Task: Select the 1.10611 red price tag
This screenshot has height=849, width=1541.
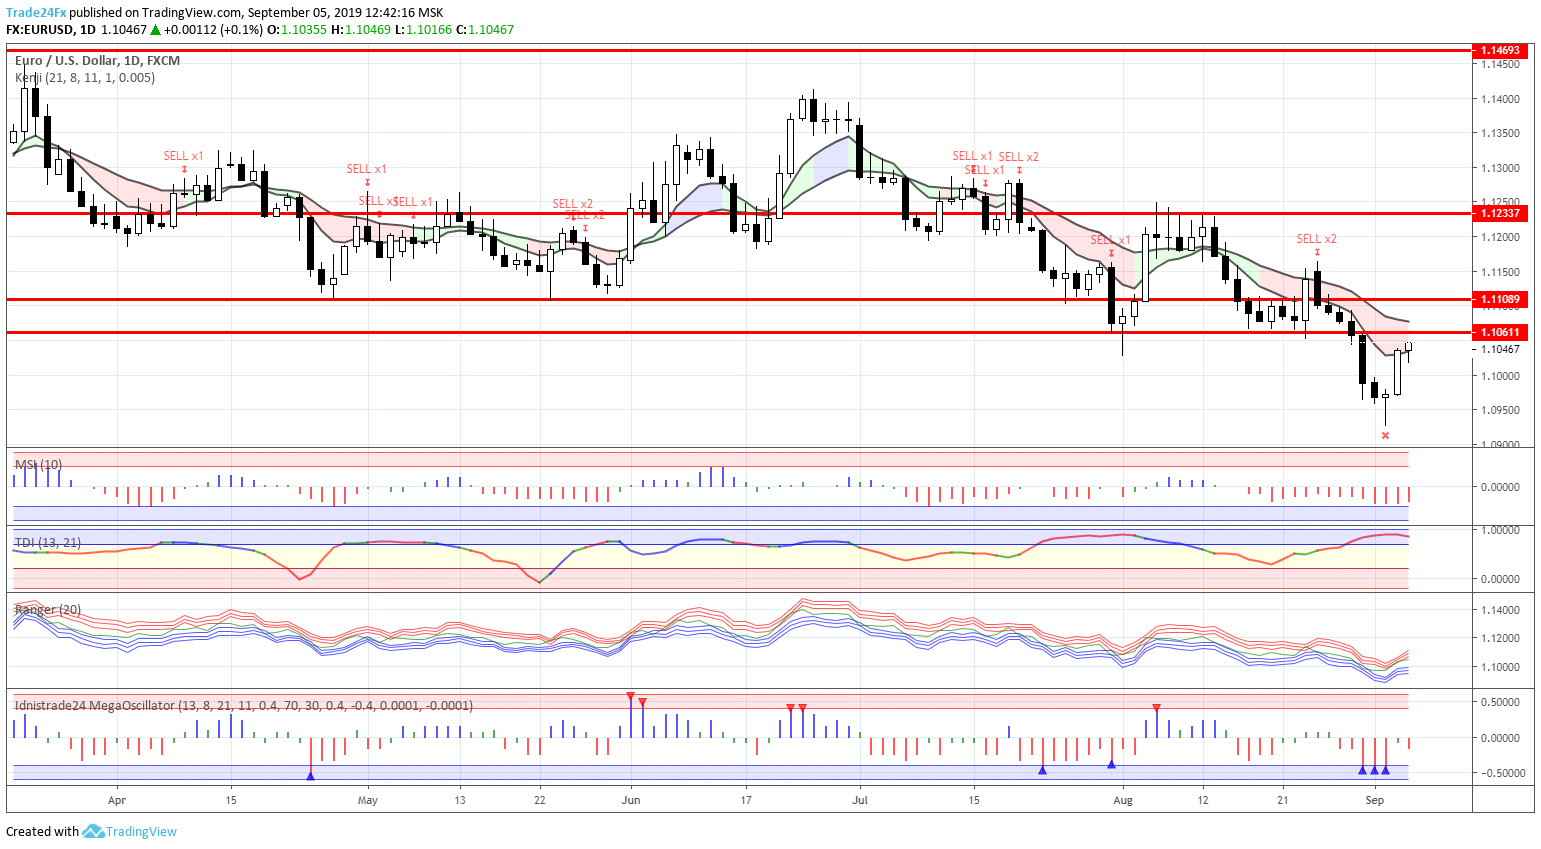Action: coord(1500,332)
